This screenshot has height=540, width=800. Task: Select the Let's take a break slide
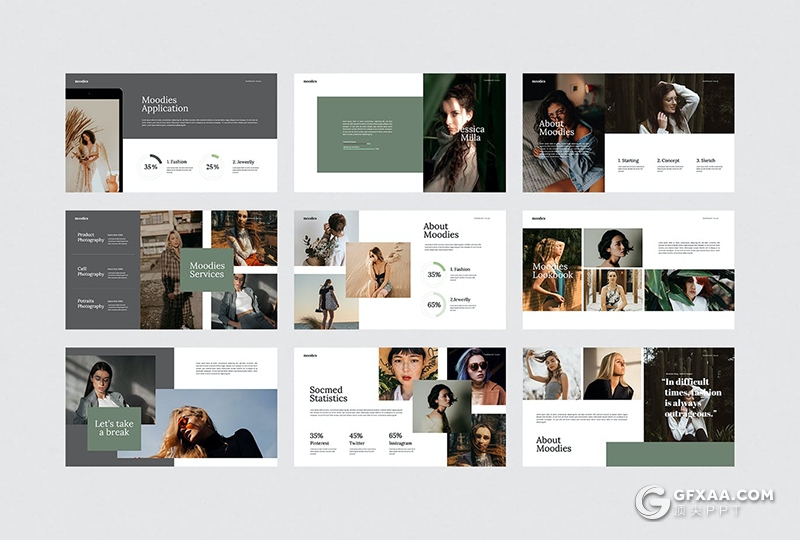171,406
